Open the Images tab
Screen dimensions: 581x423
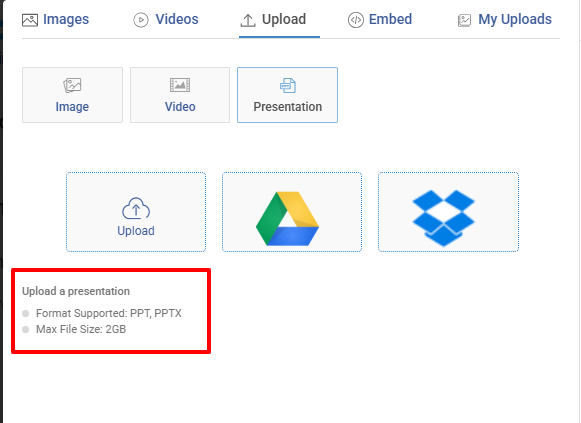click(x=56, y=19)
